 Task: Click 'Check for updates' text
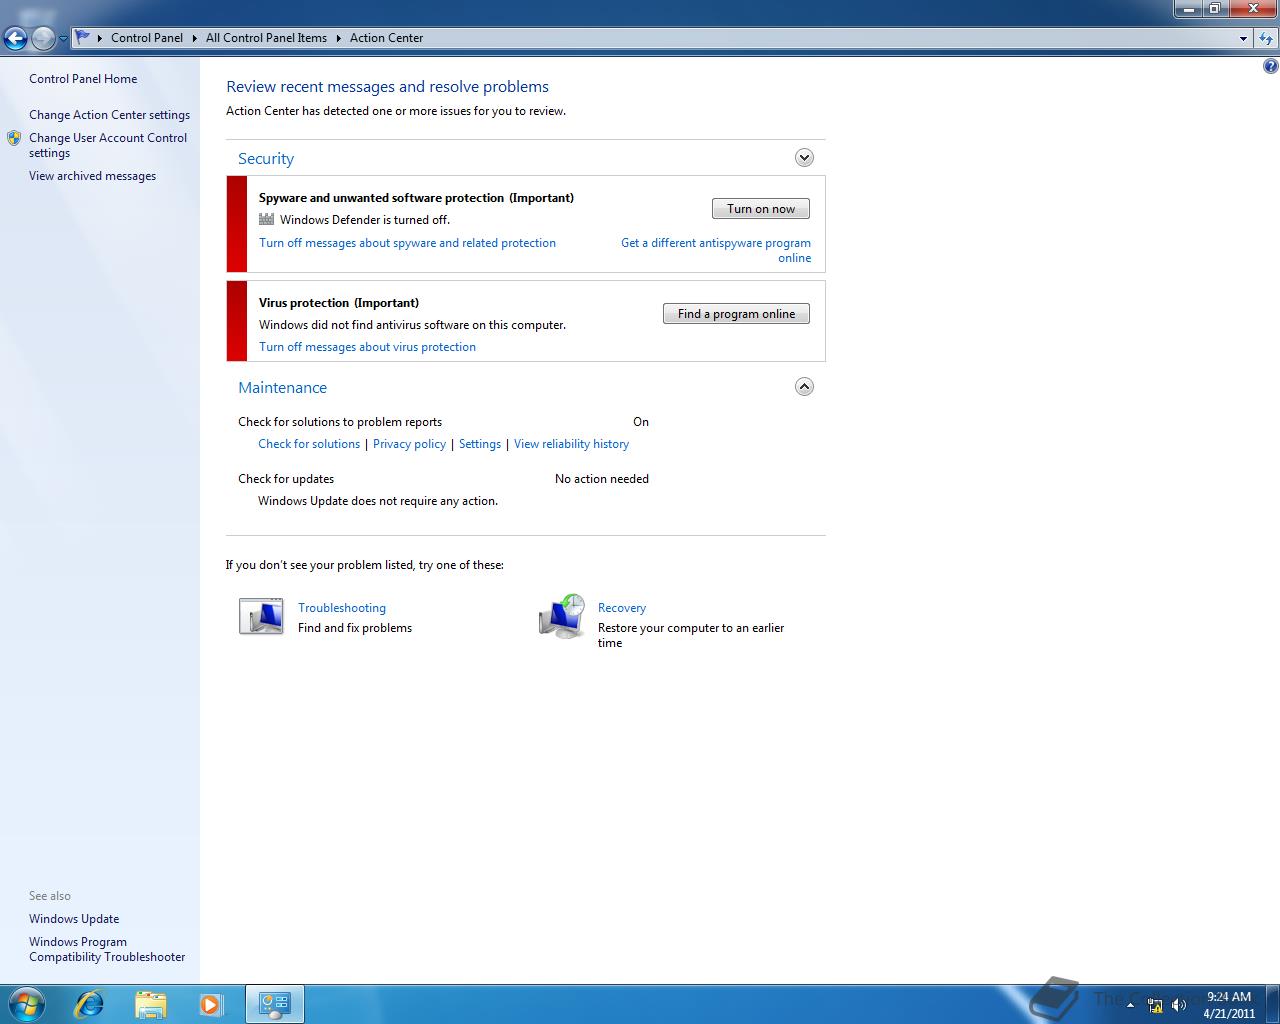click(x=286, y=479)
